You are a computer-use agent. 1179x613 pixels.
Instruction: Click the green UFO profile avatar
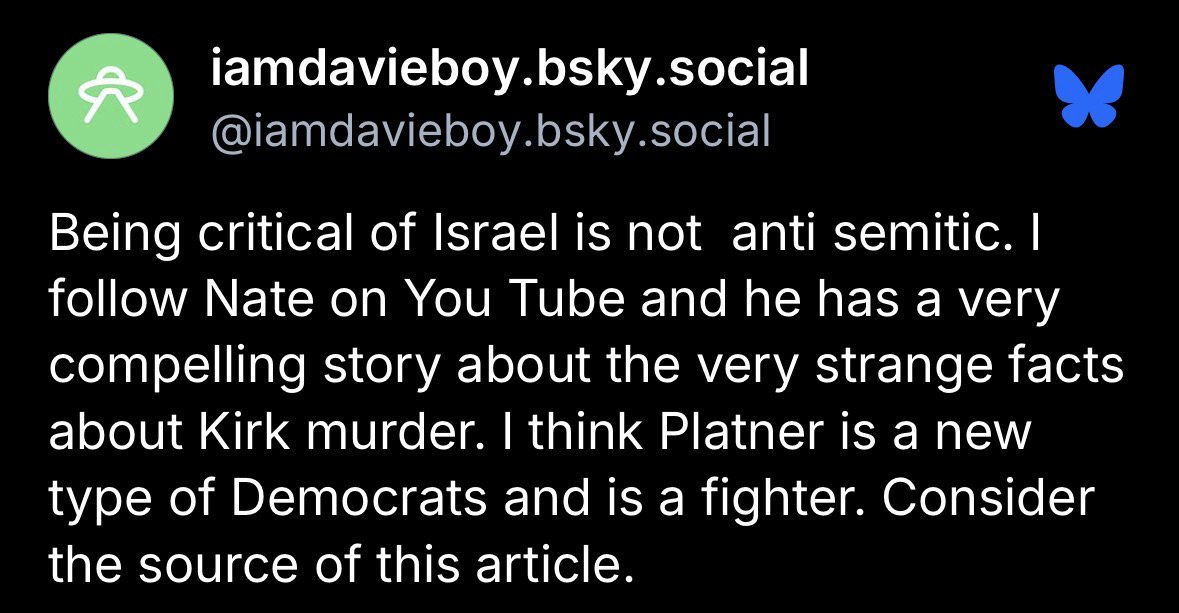click(x=111, y=96)
